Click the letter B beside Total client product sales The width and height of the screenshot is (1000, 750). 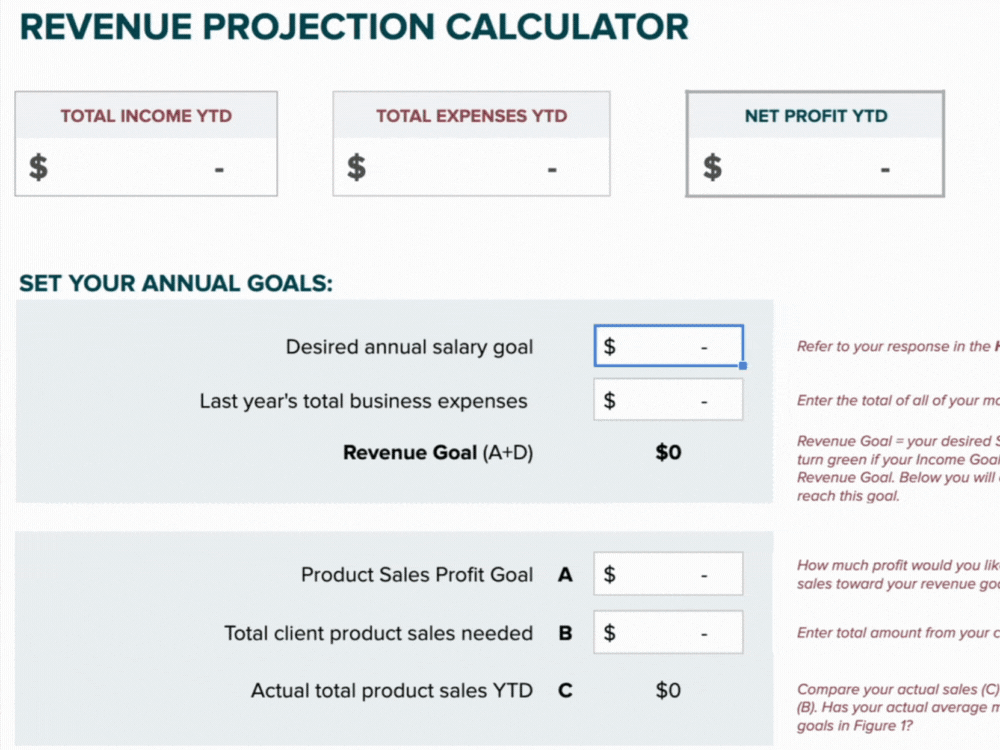point(565,633)
